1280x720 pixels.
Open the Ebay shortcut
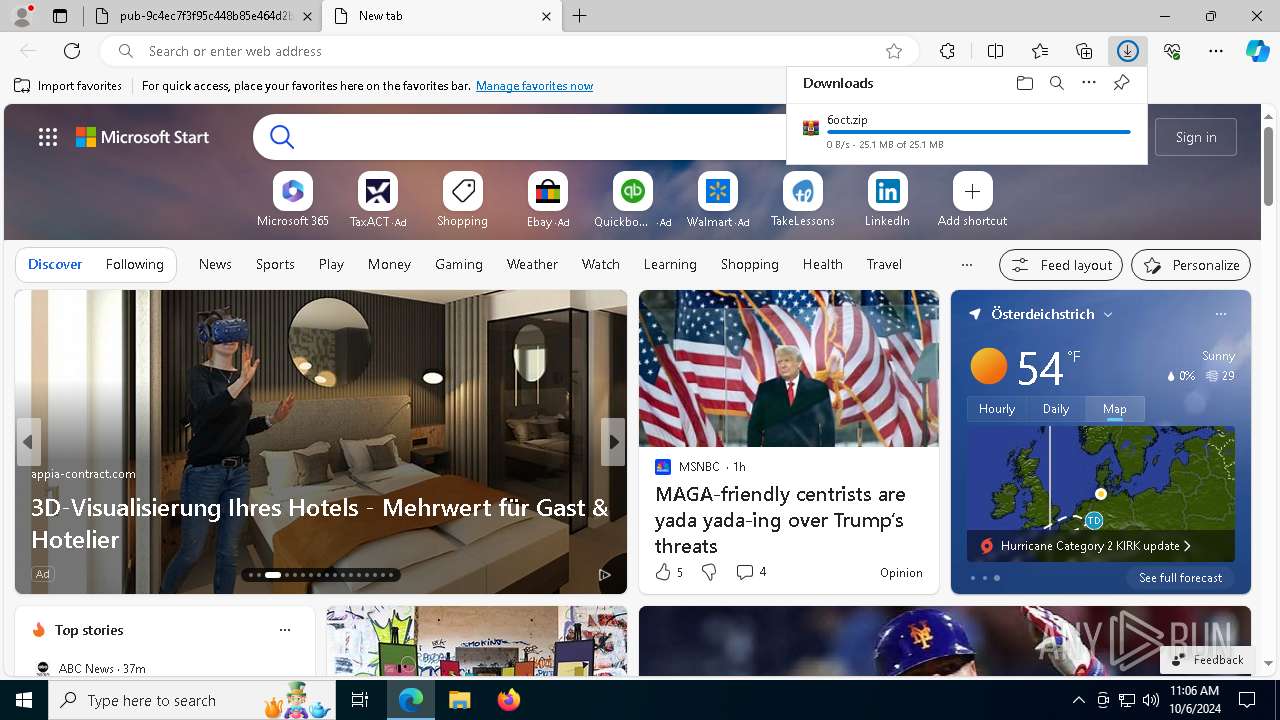coord(548,200)
